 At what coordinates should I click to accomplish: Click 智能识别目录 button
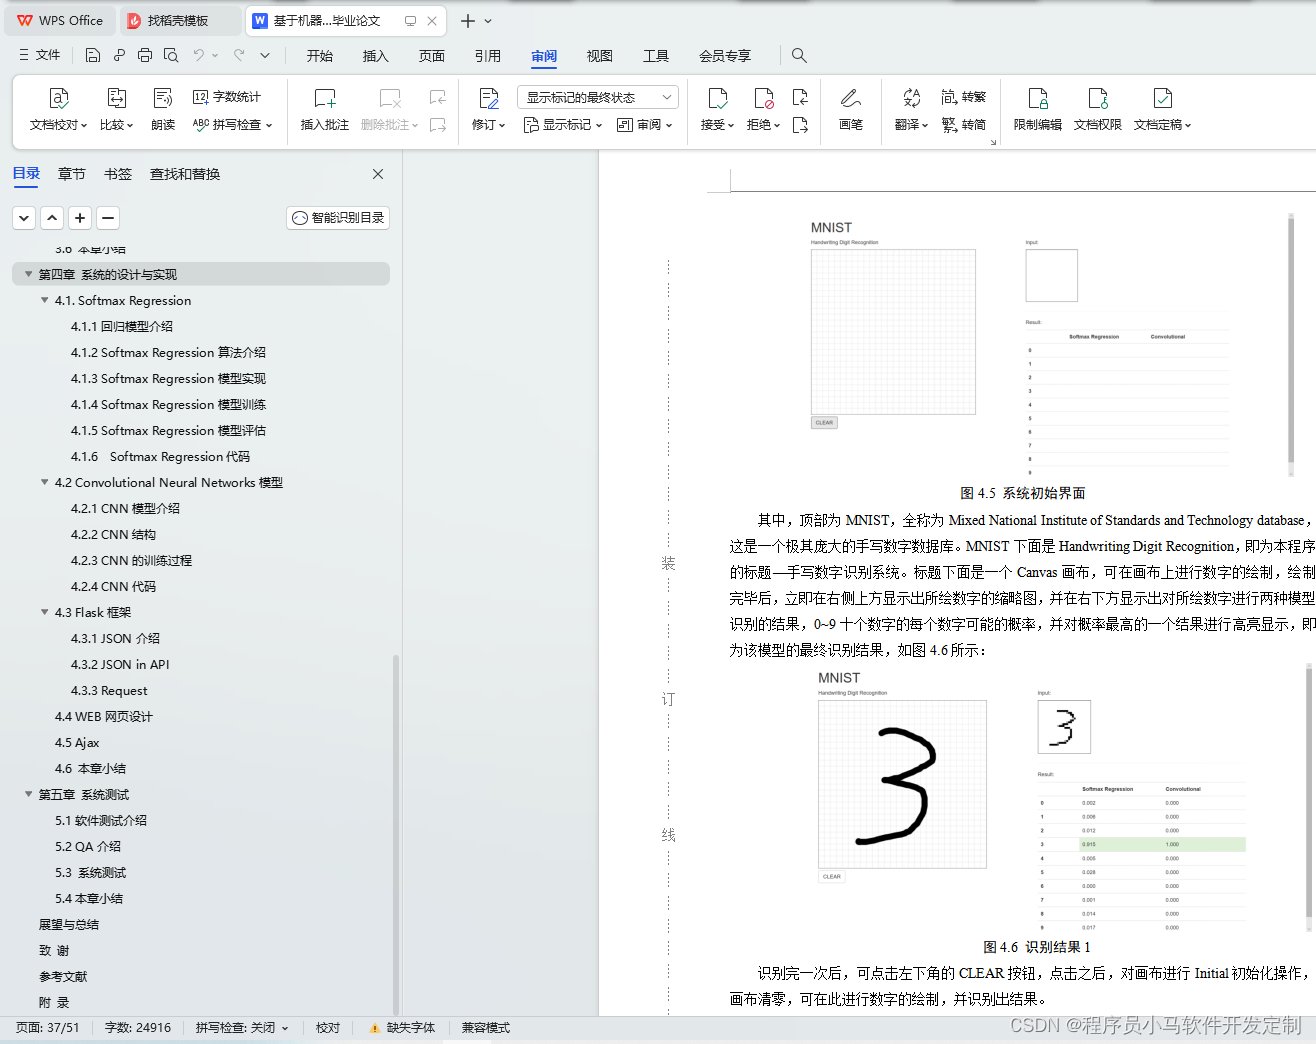[x=338, y=218]
